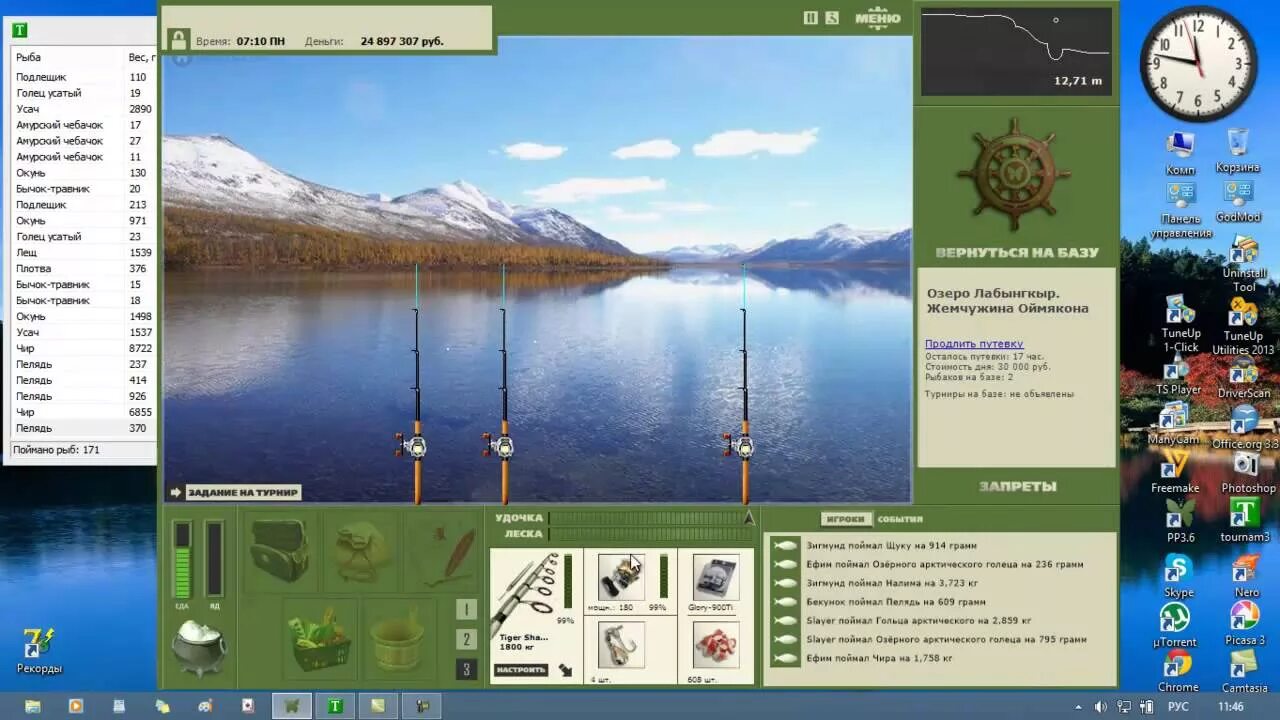Switch to СОБЫТИЯ tab
The image size is (1280, 720).
[x=900, y=519]
